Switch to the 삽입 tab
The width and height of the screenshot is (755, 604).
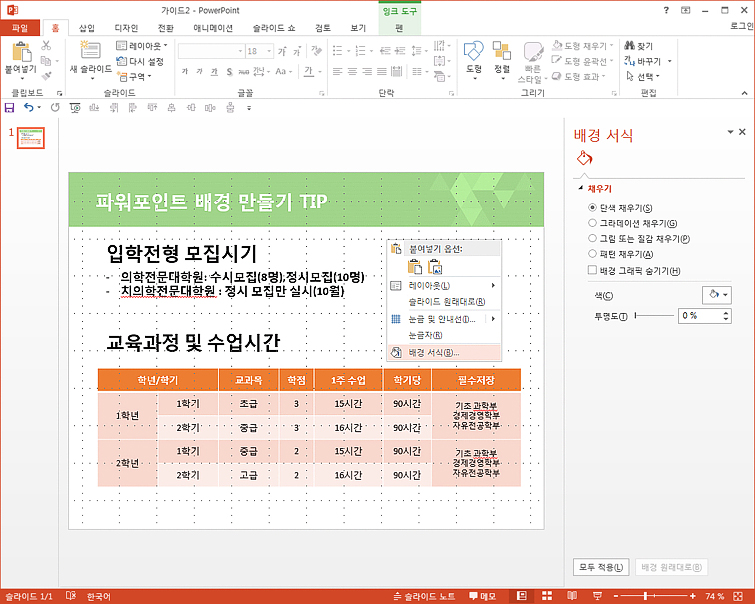tap(87, 28)
